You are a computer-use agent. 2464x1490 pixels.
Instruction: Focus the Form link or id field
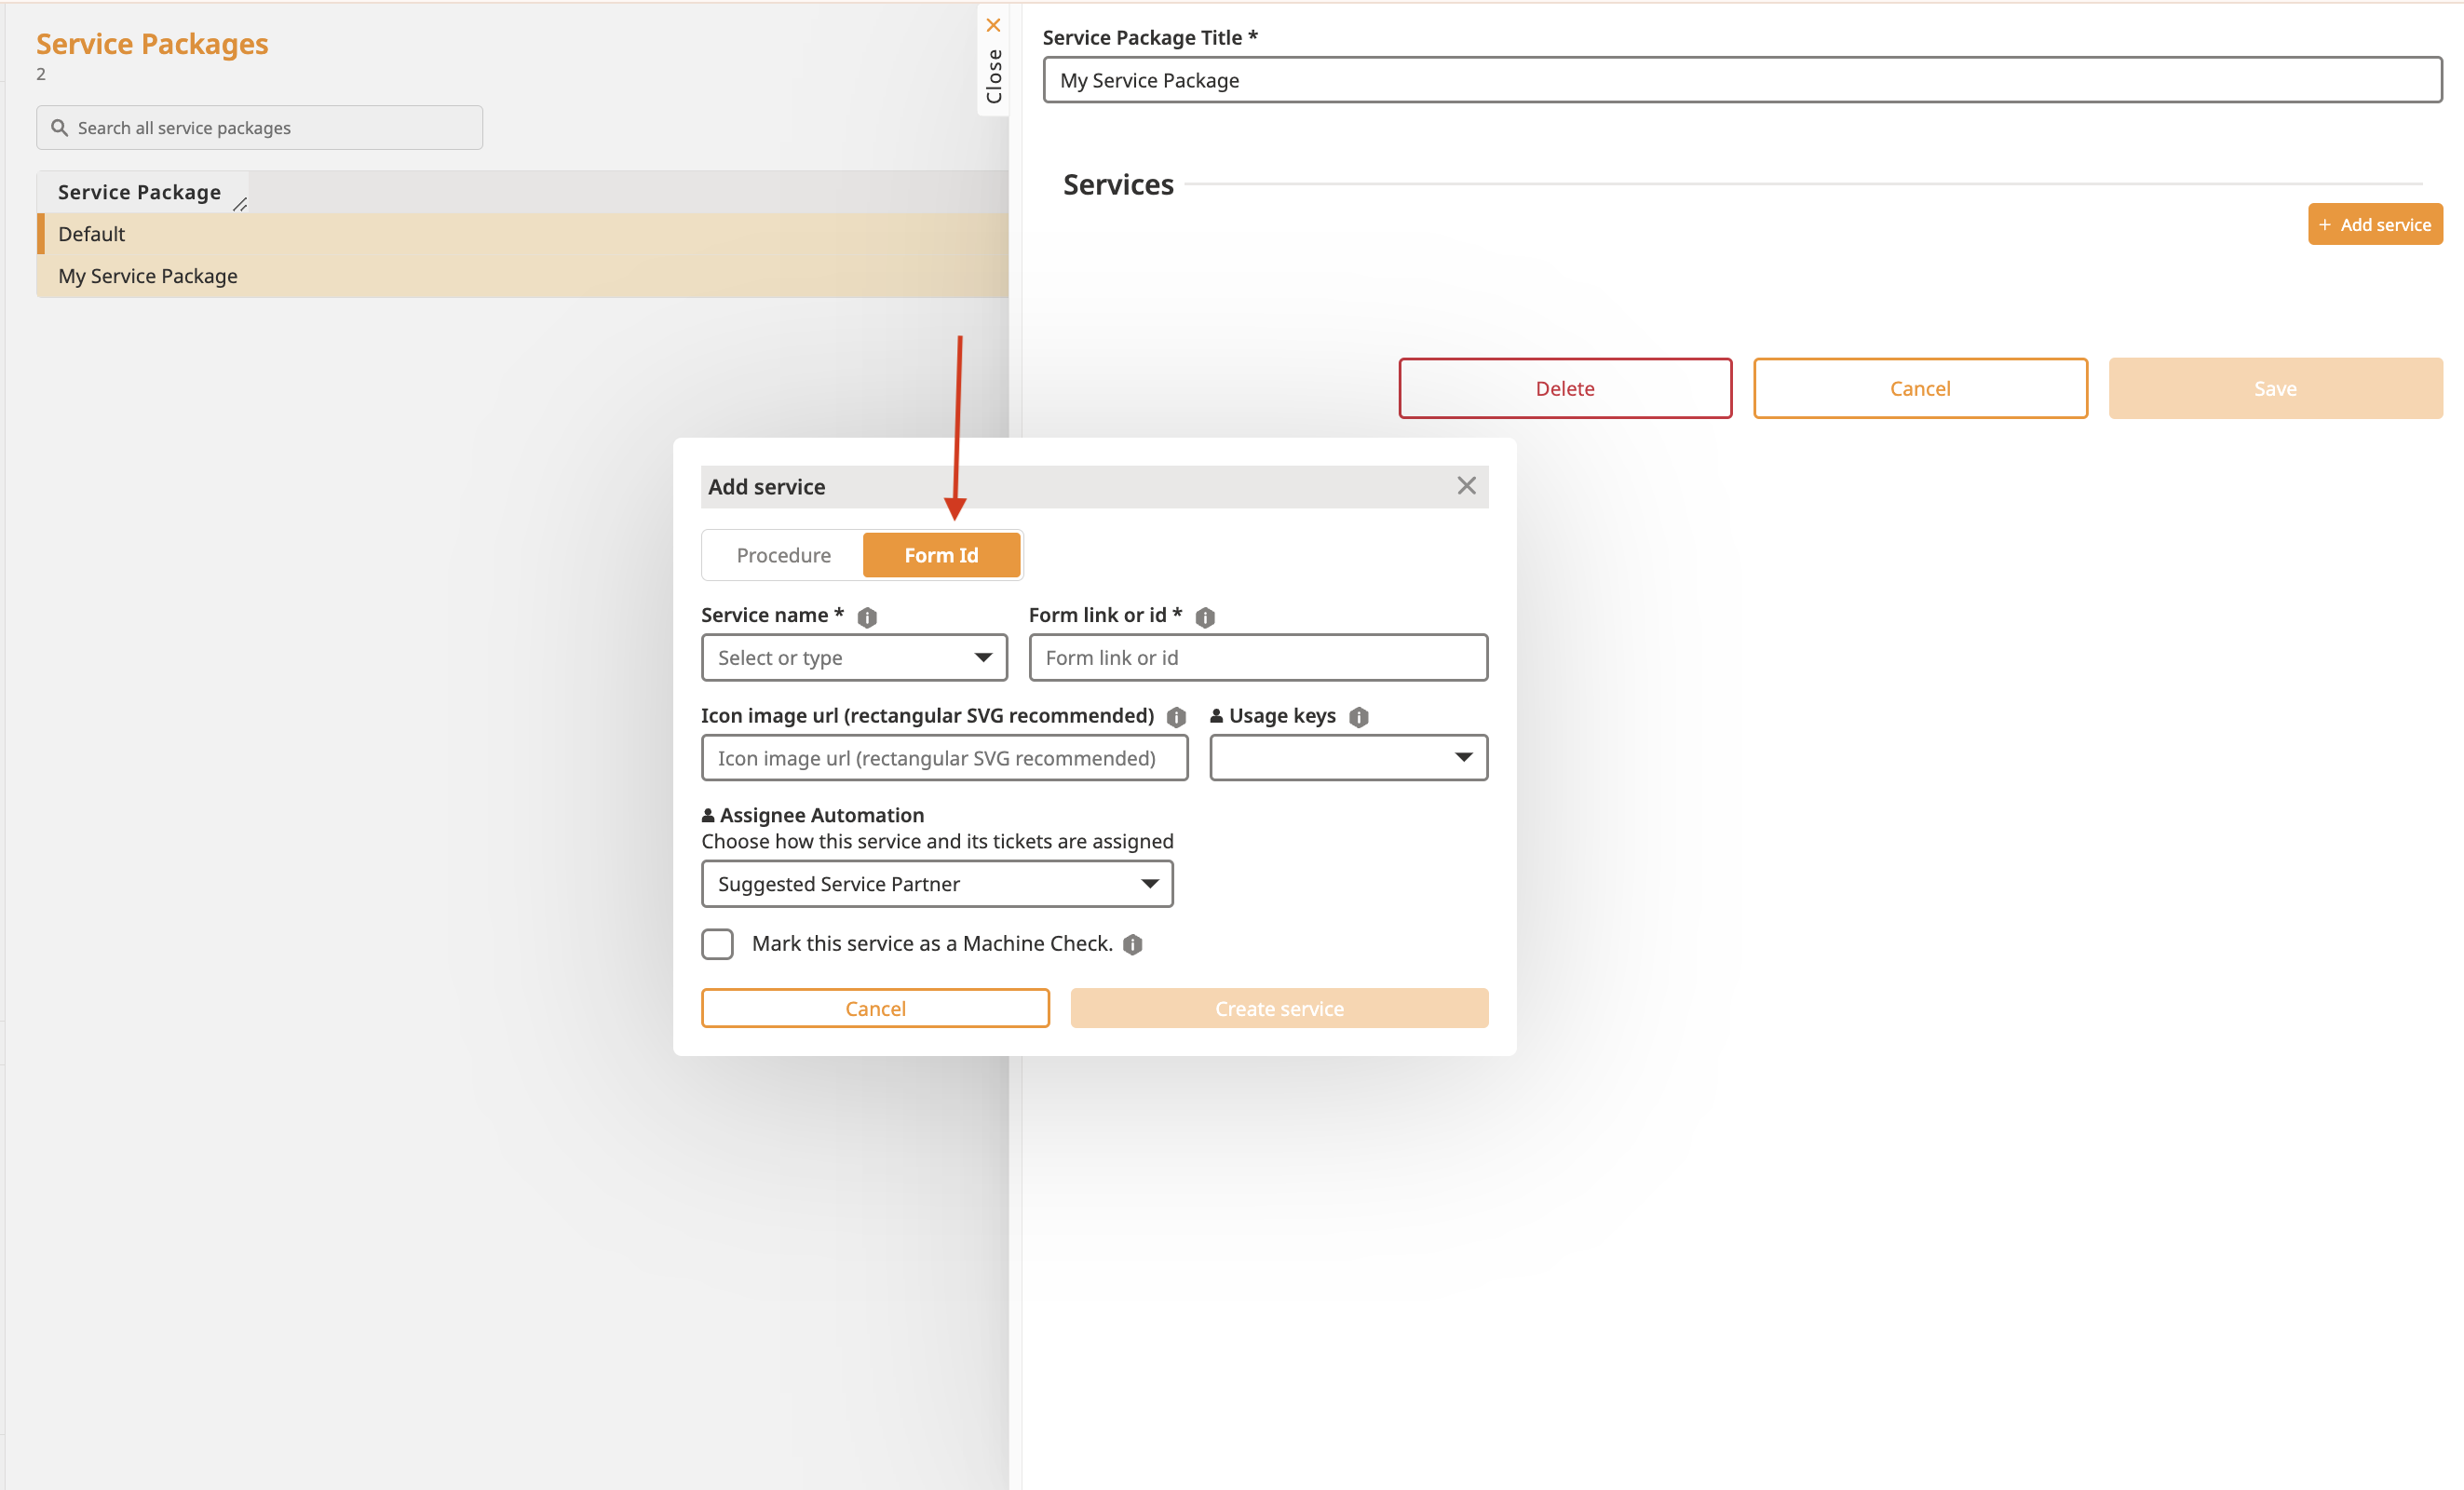coord(1257,657)
